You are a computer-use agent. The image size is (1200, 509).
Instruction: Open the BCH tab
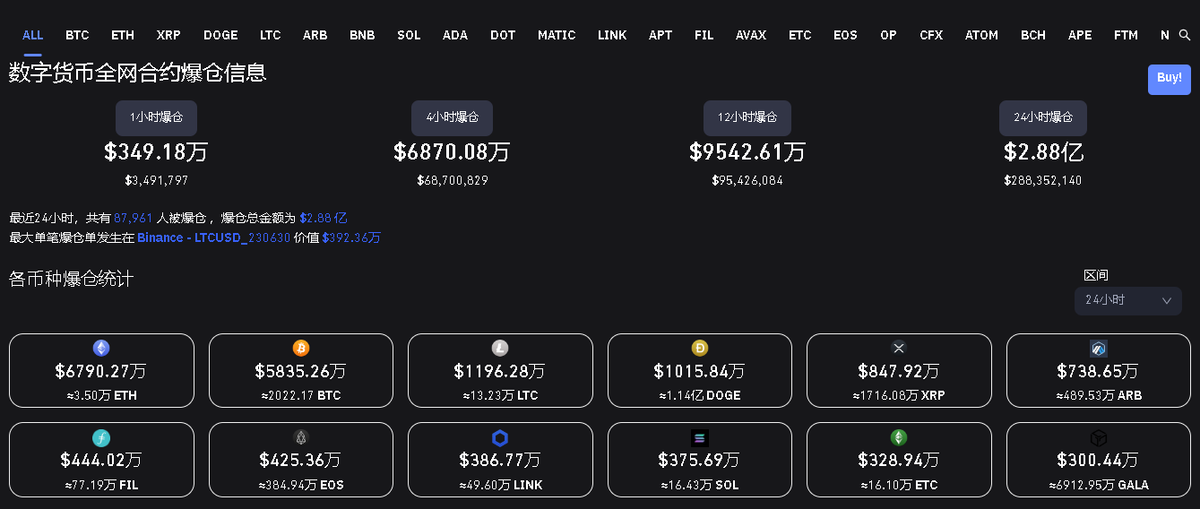pos(1033,35)
